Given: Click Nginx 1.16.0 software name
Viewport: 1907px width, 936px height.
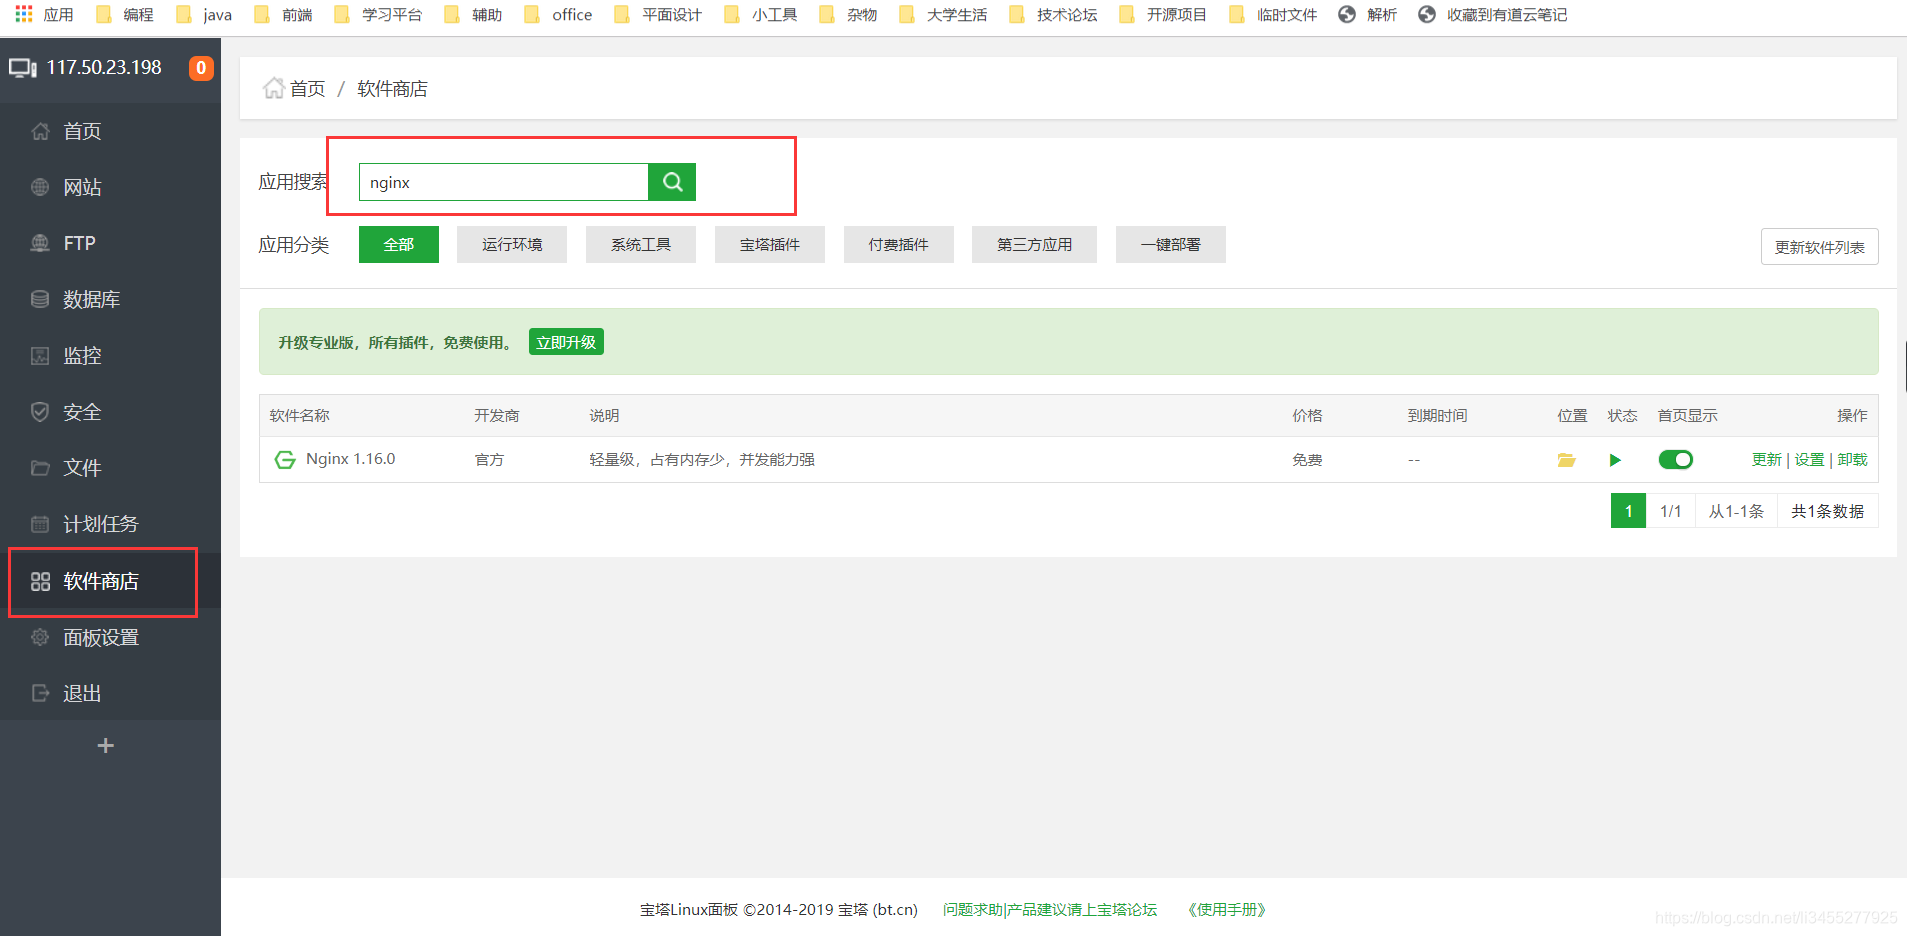Looking at the screenshot, I should click(351, 459).
